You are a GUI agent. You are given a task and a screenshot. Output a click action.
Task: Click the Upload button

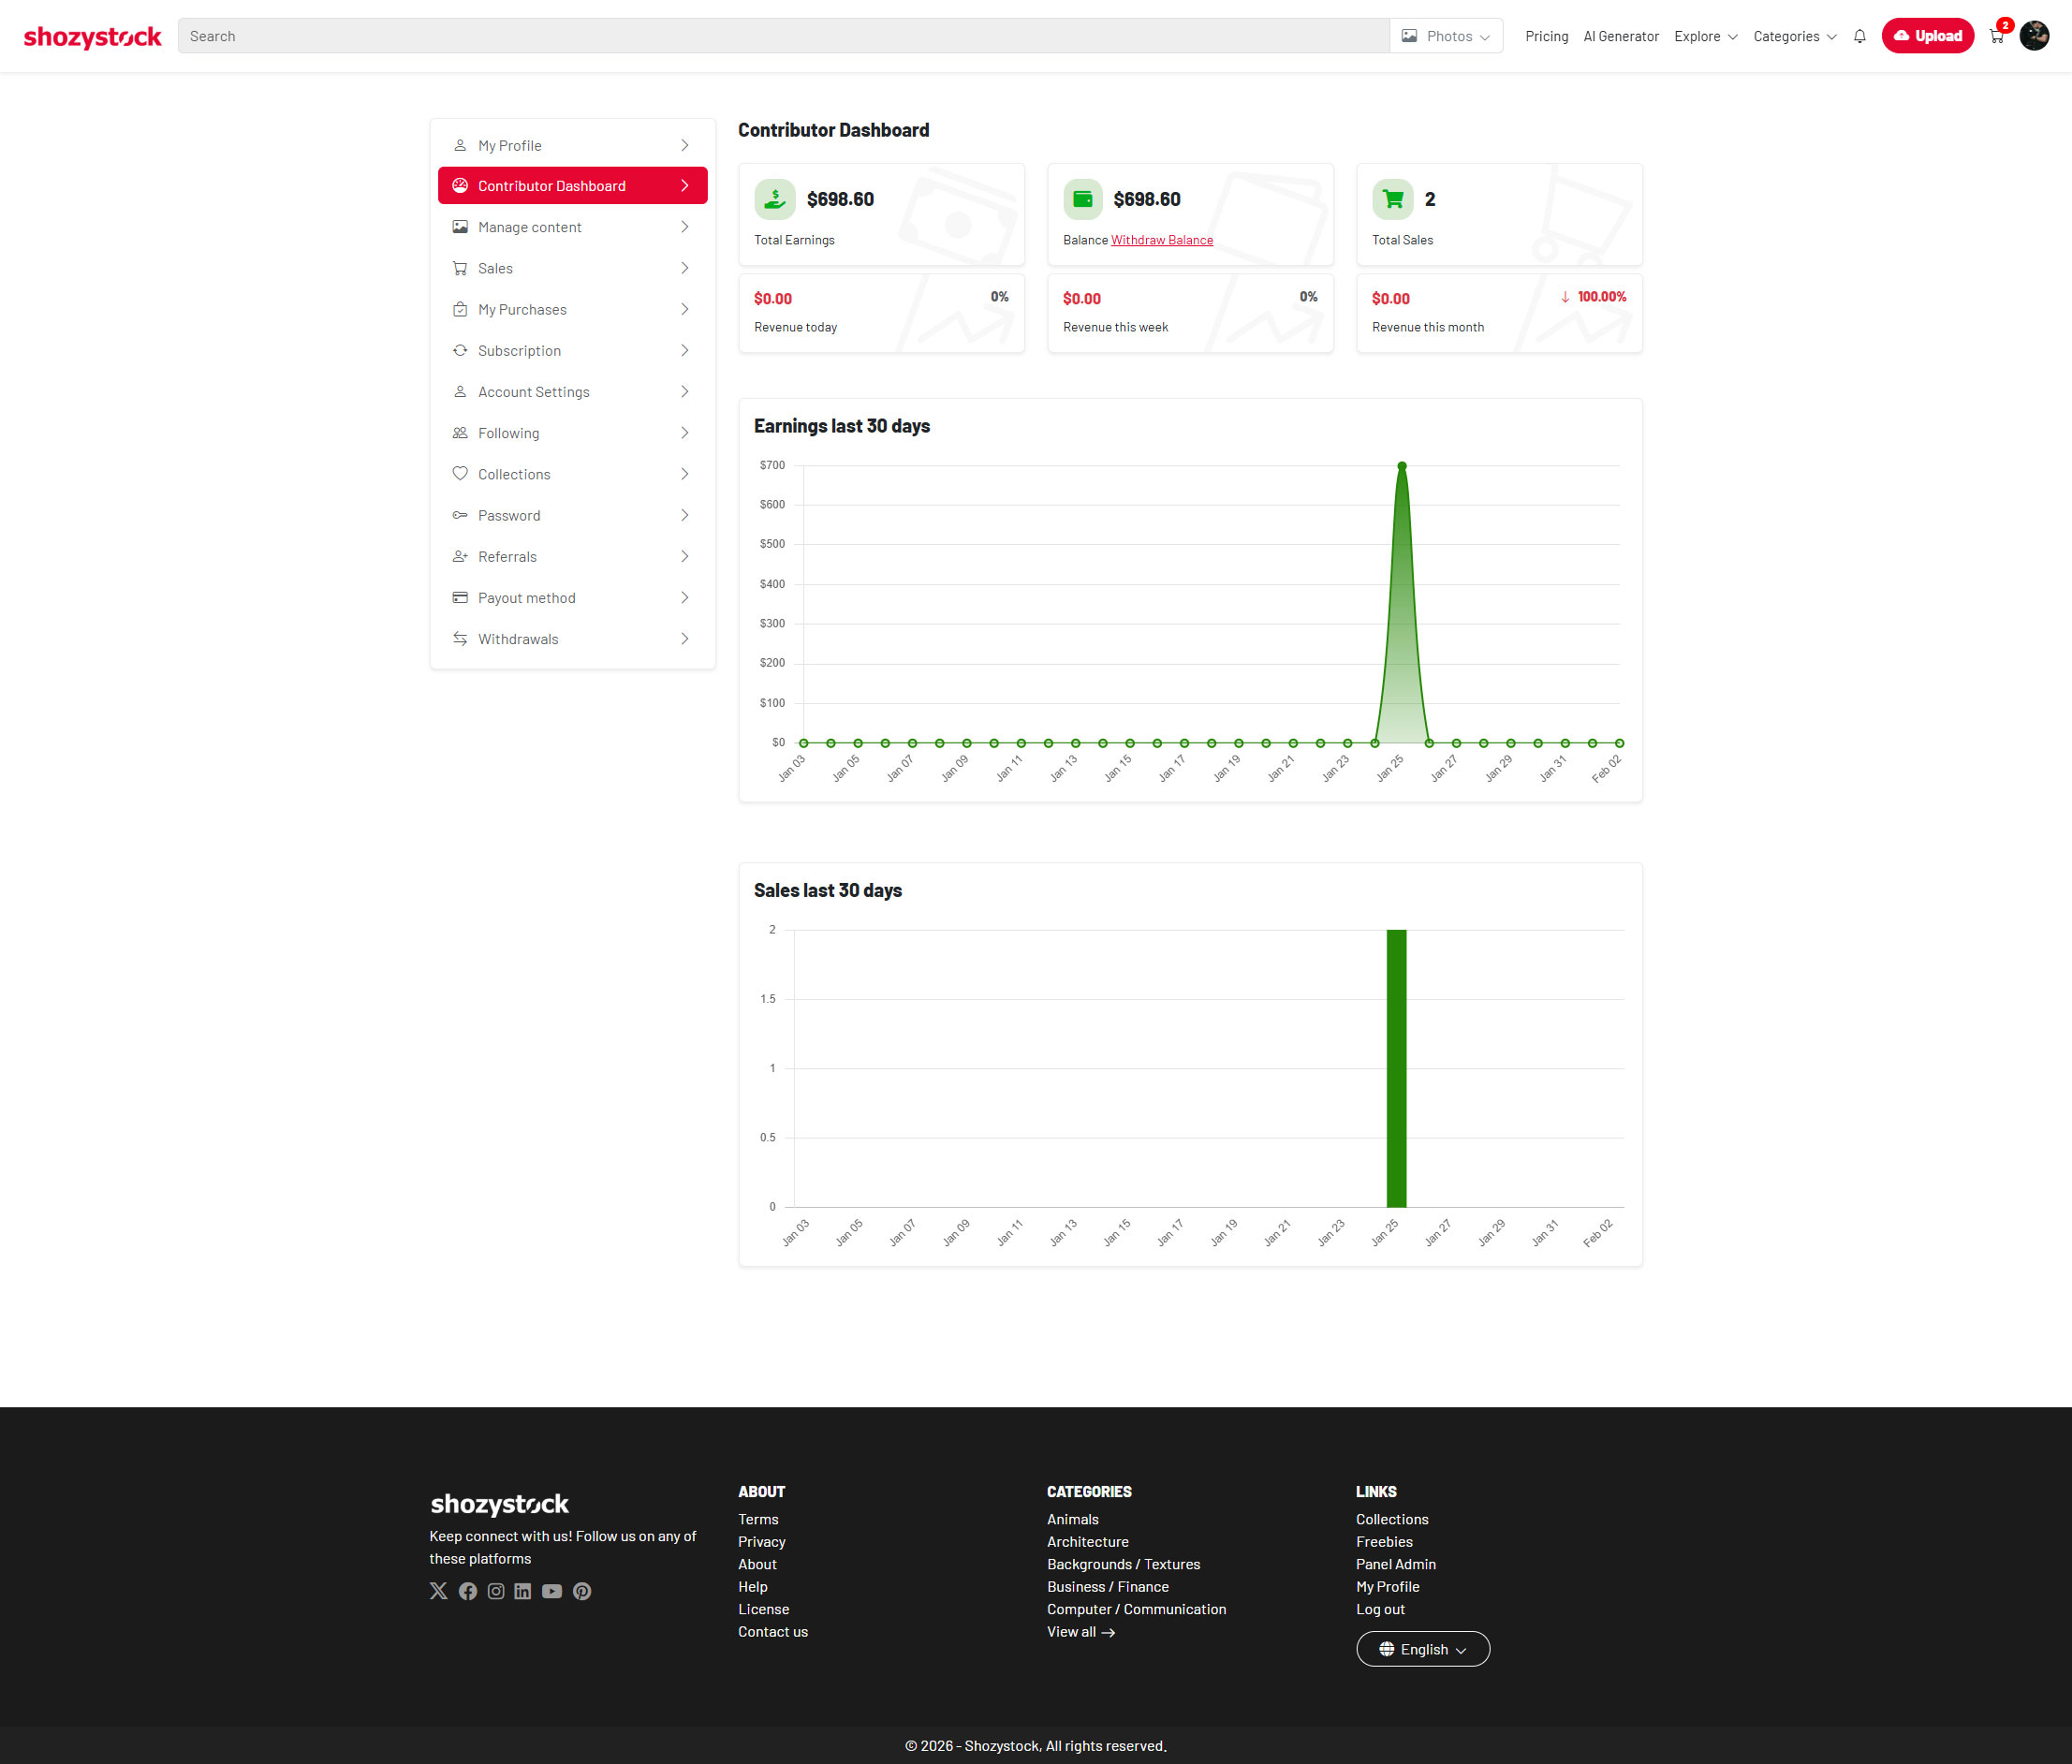[x=1927, y=36]
